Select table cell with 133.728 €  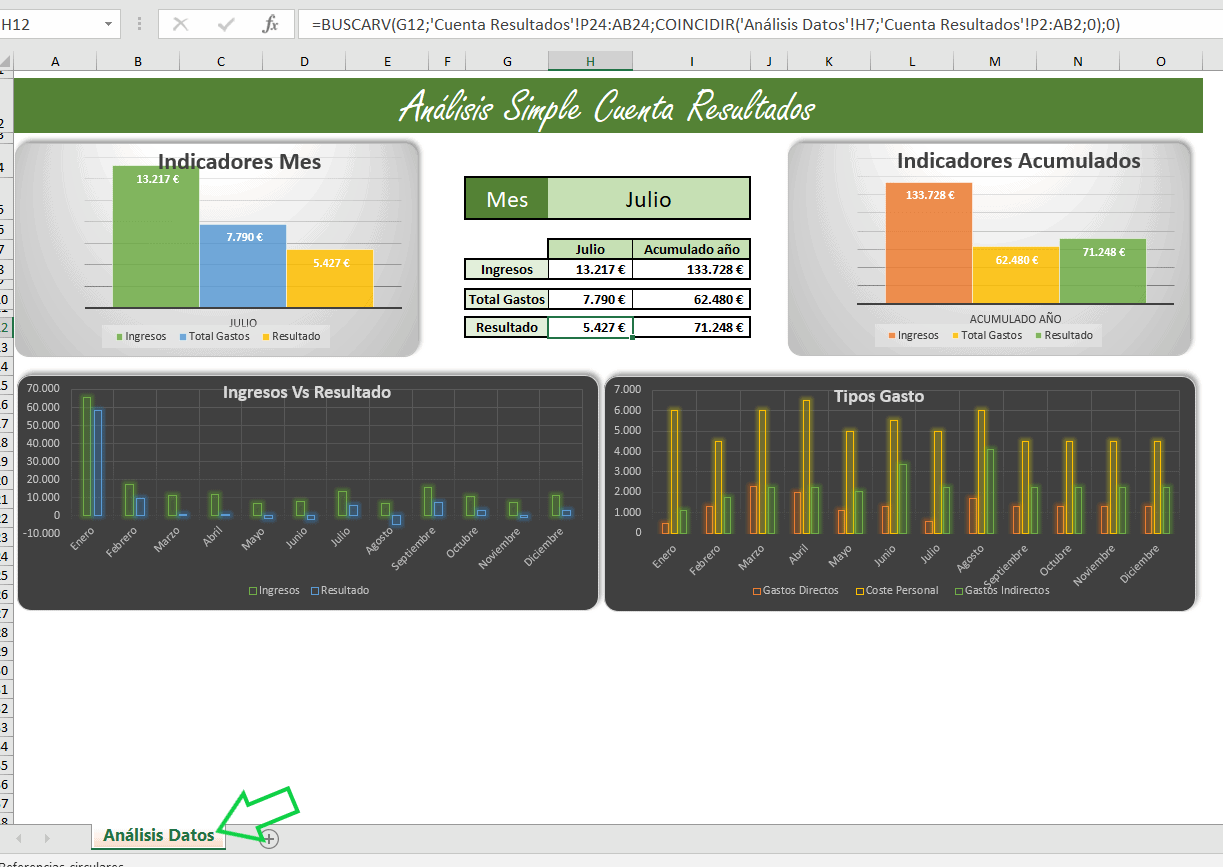(x=691, y=269)
